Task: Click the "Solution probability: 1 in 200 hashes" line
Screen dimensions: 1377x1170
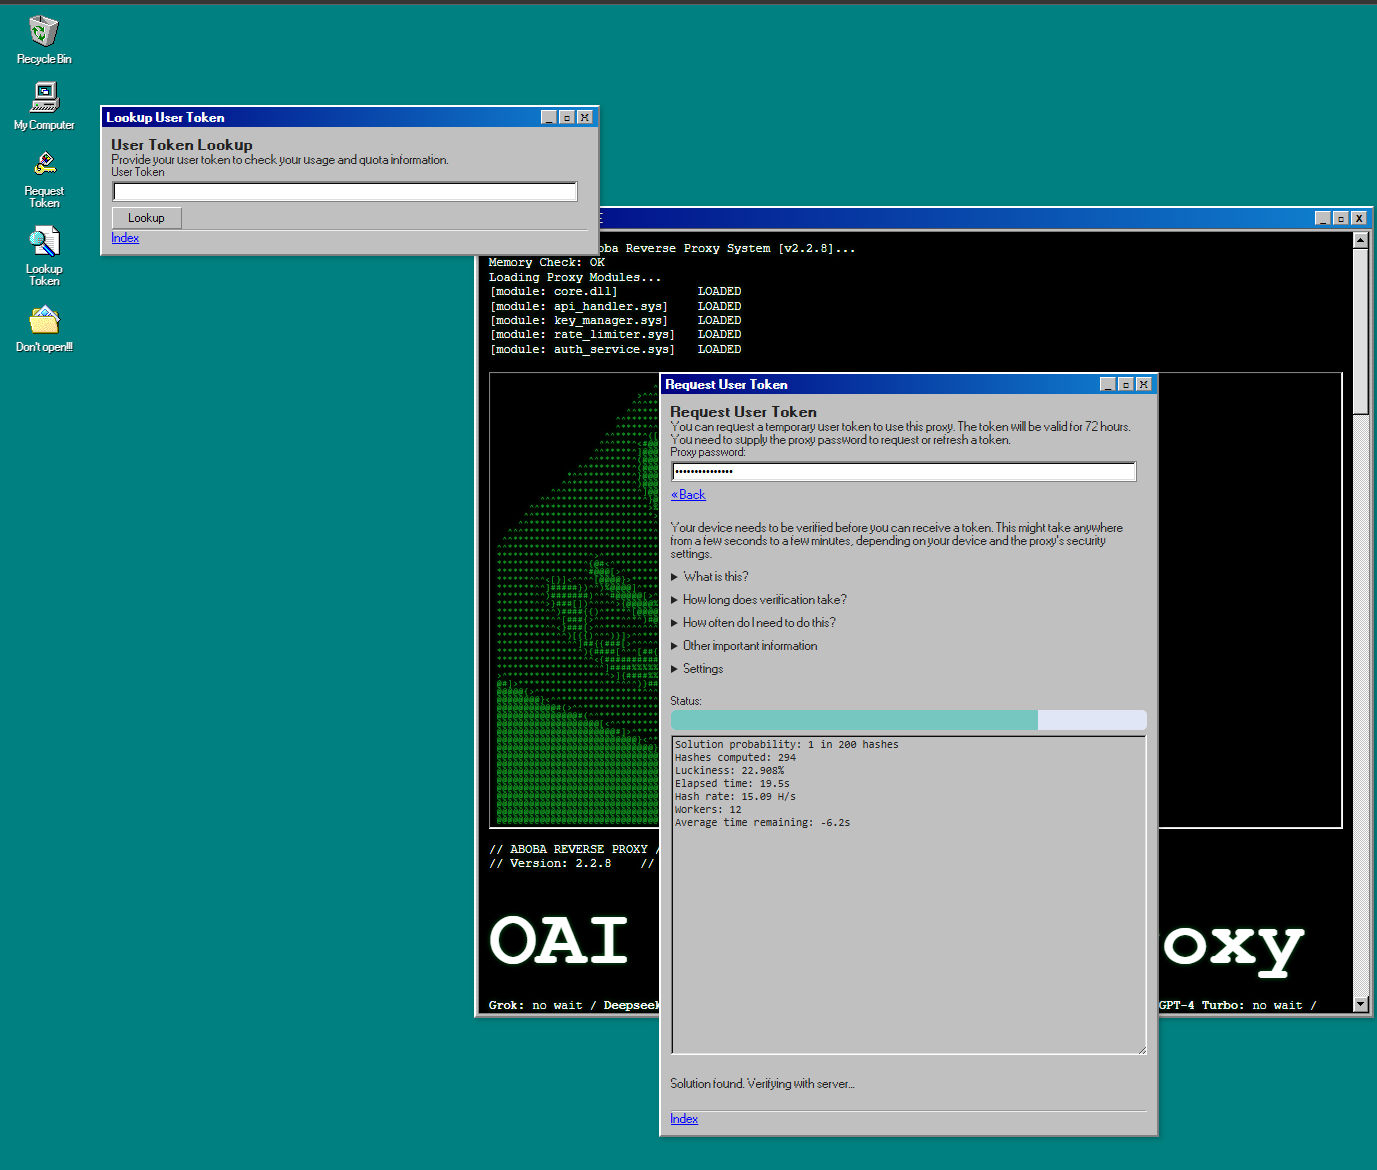Action: (786, 745)
